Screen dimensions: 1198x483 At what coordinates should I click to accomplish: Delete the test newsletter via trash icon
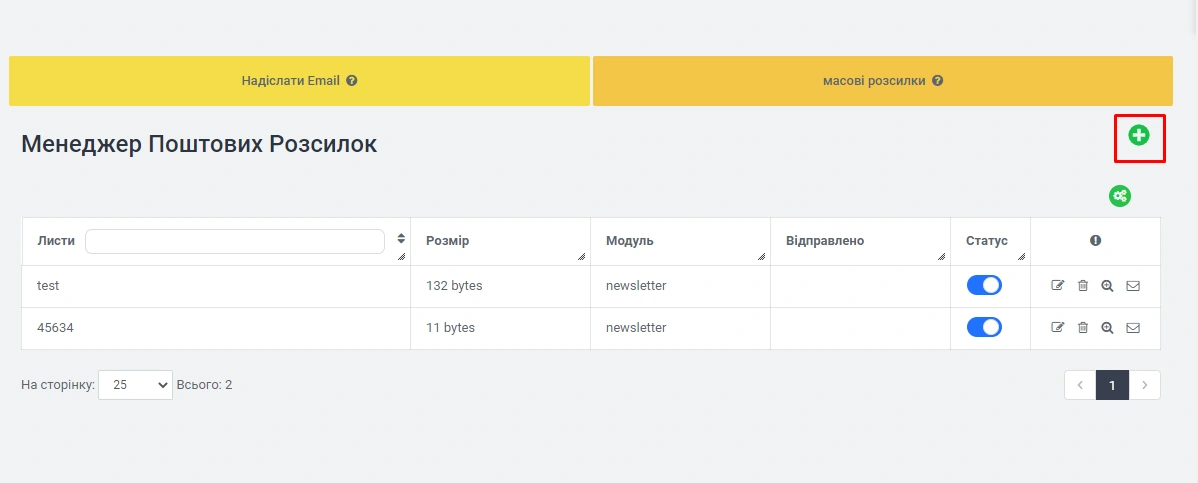pyautogui.click(x=1083, y=286)
